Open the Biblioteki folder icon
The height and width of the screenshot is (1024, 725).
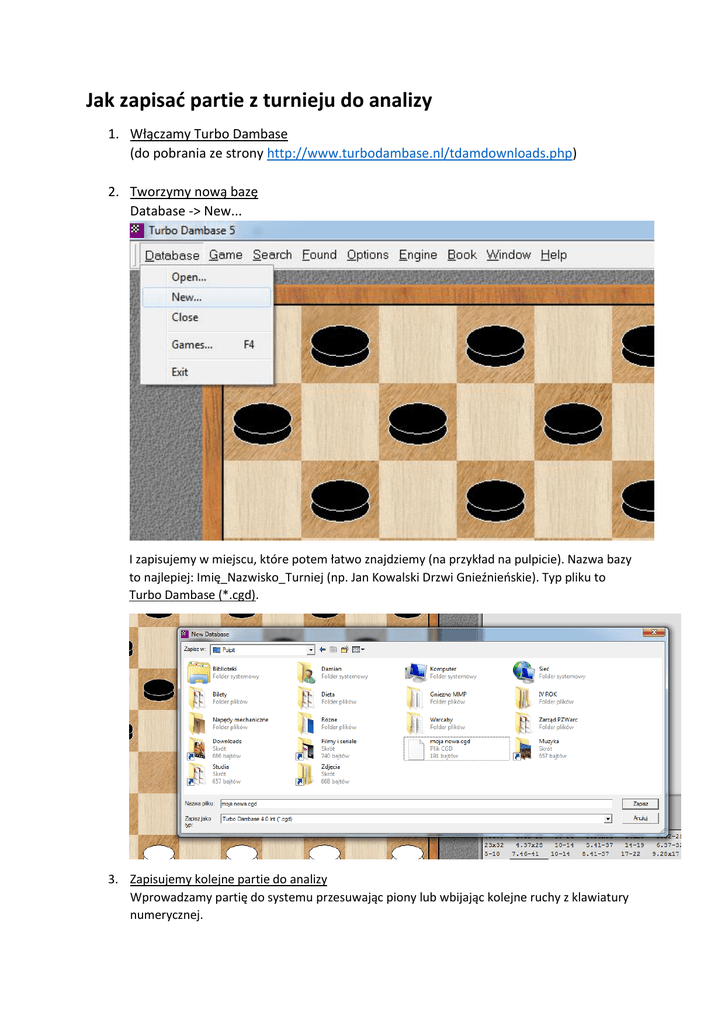coord(198,672)
